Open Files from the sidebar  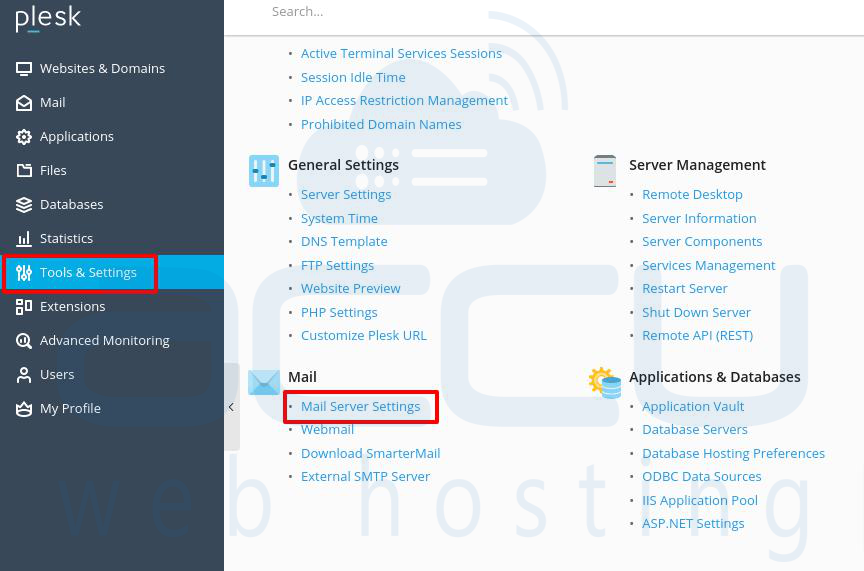[53, 171]
